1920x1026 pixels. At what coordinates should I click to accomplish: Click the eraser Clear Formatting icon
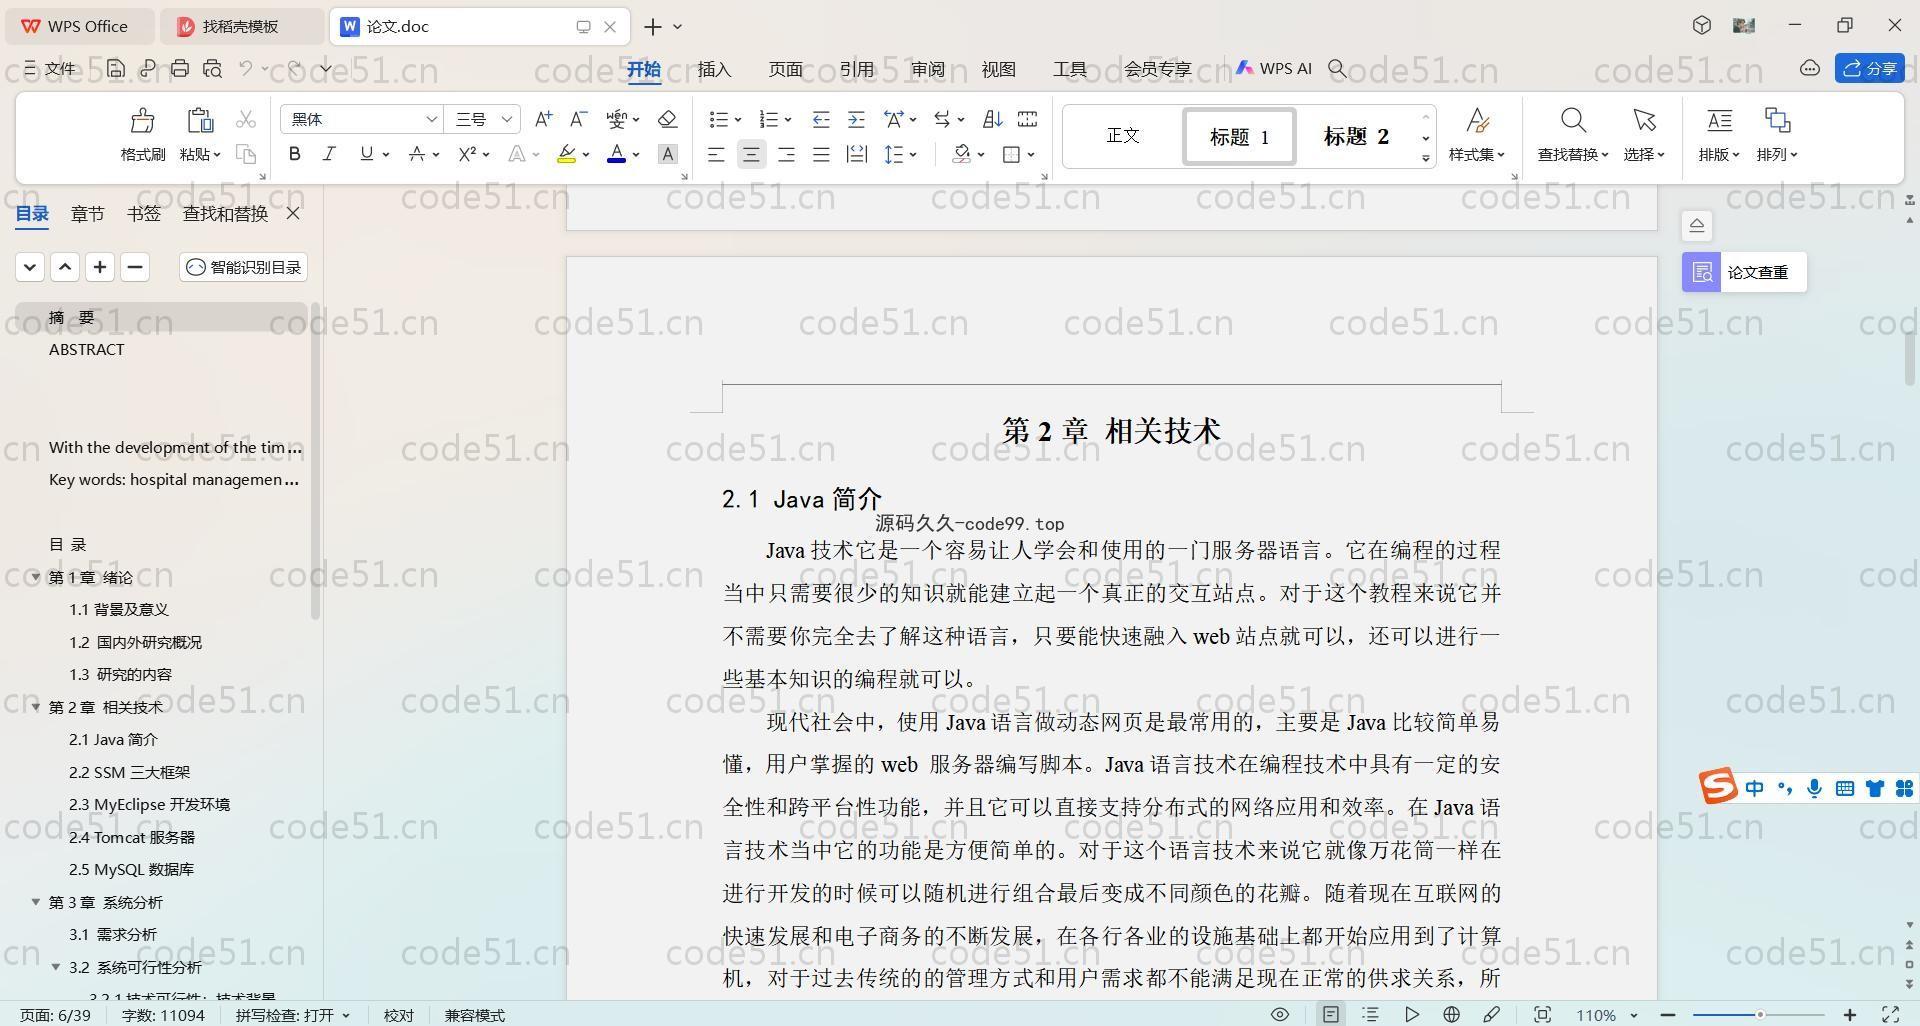point(668,119)
